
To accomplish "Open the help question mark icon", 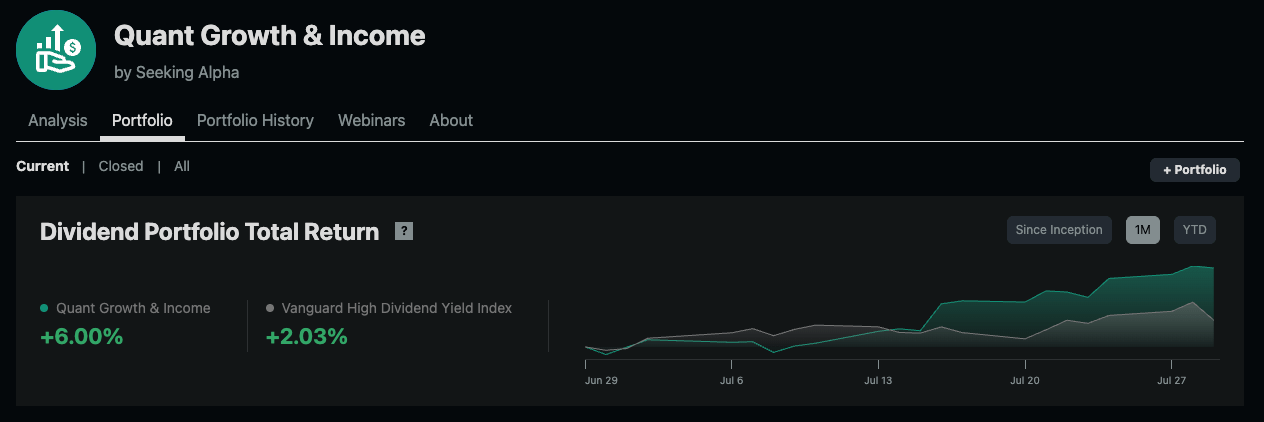I will (x=404, y=232).
